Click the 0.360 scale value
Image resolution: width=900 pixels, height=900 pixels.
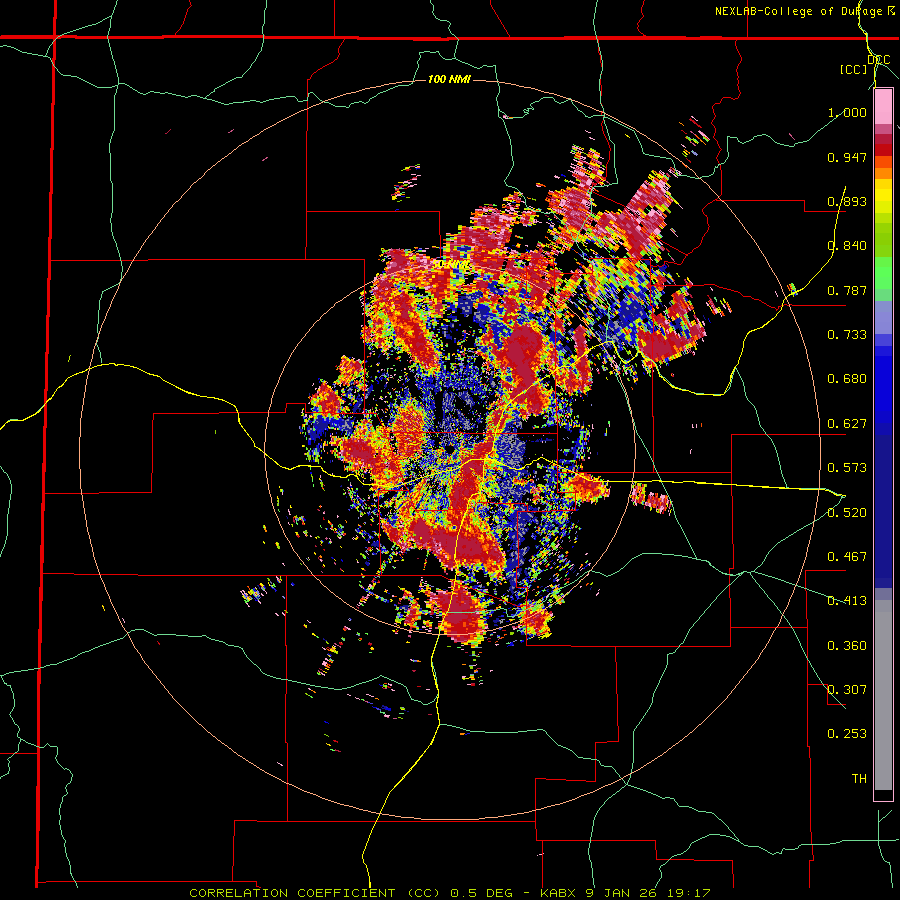point(847,646)
